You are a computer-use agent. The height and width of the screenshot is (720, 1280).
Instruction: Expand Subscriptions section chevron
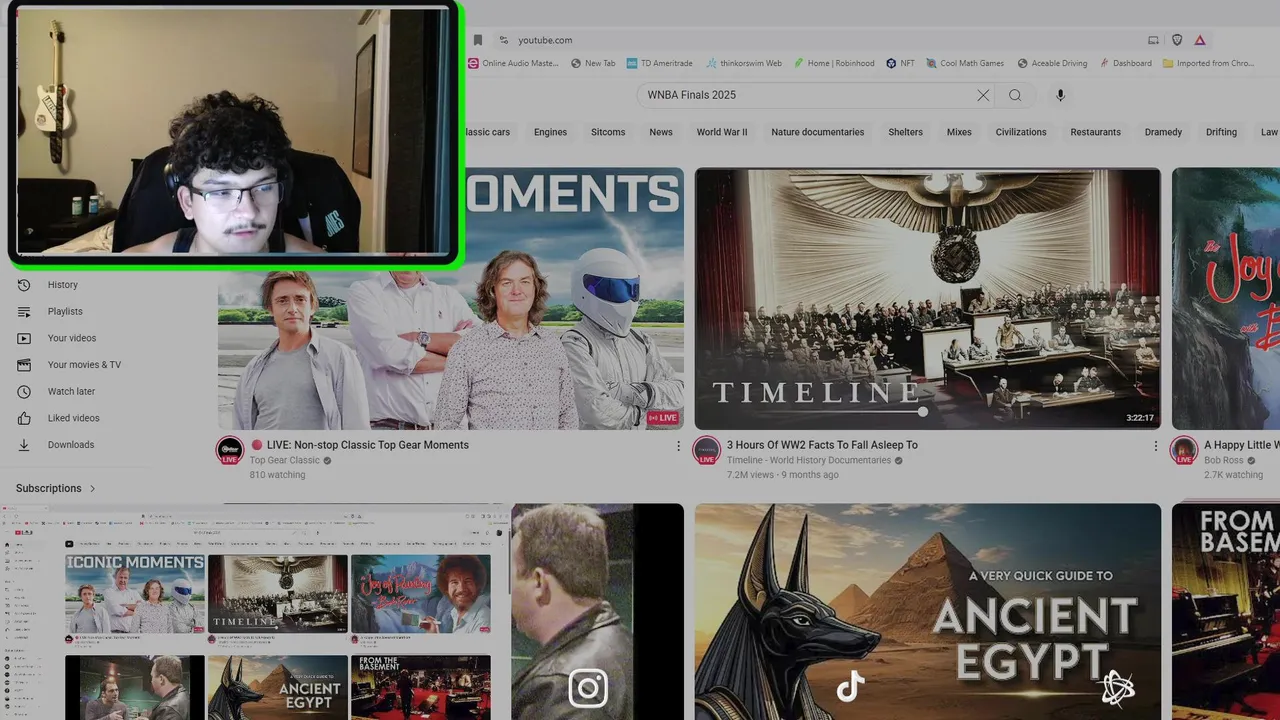pyautogui.click(x=93, y=488)
